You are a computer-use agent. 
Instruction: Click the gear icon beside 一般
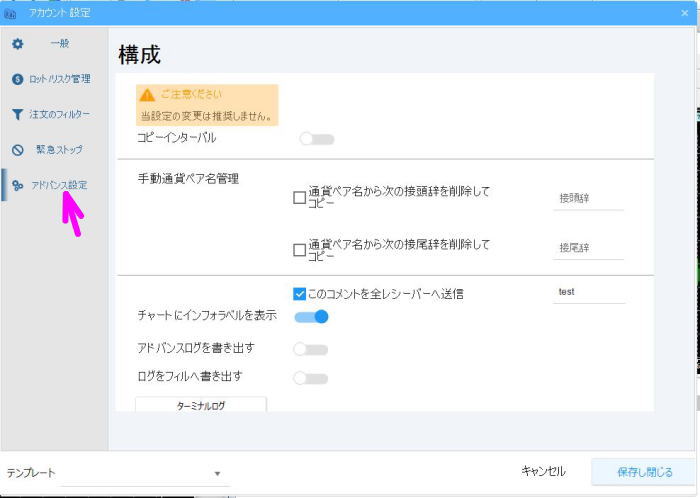[x=17, y=44]
